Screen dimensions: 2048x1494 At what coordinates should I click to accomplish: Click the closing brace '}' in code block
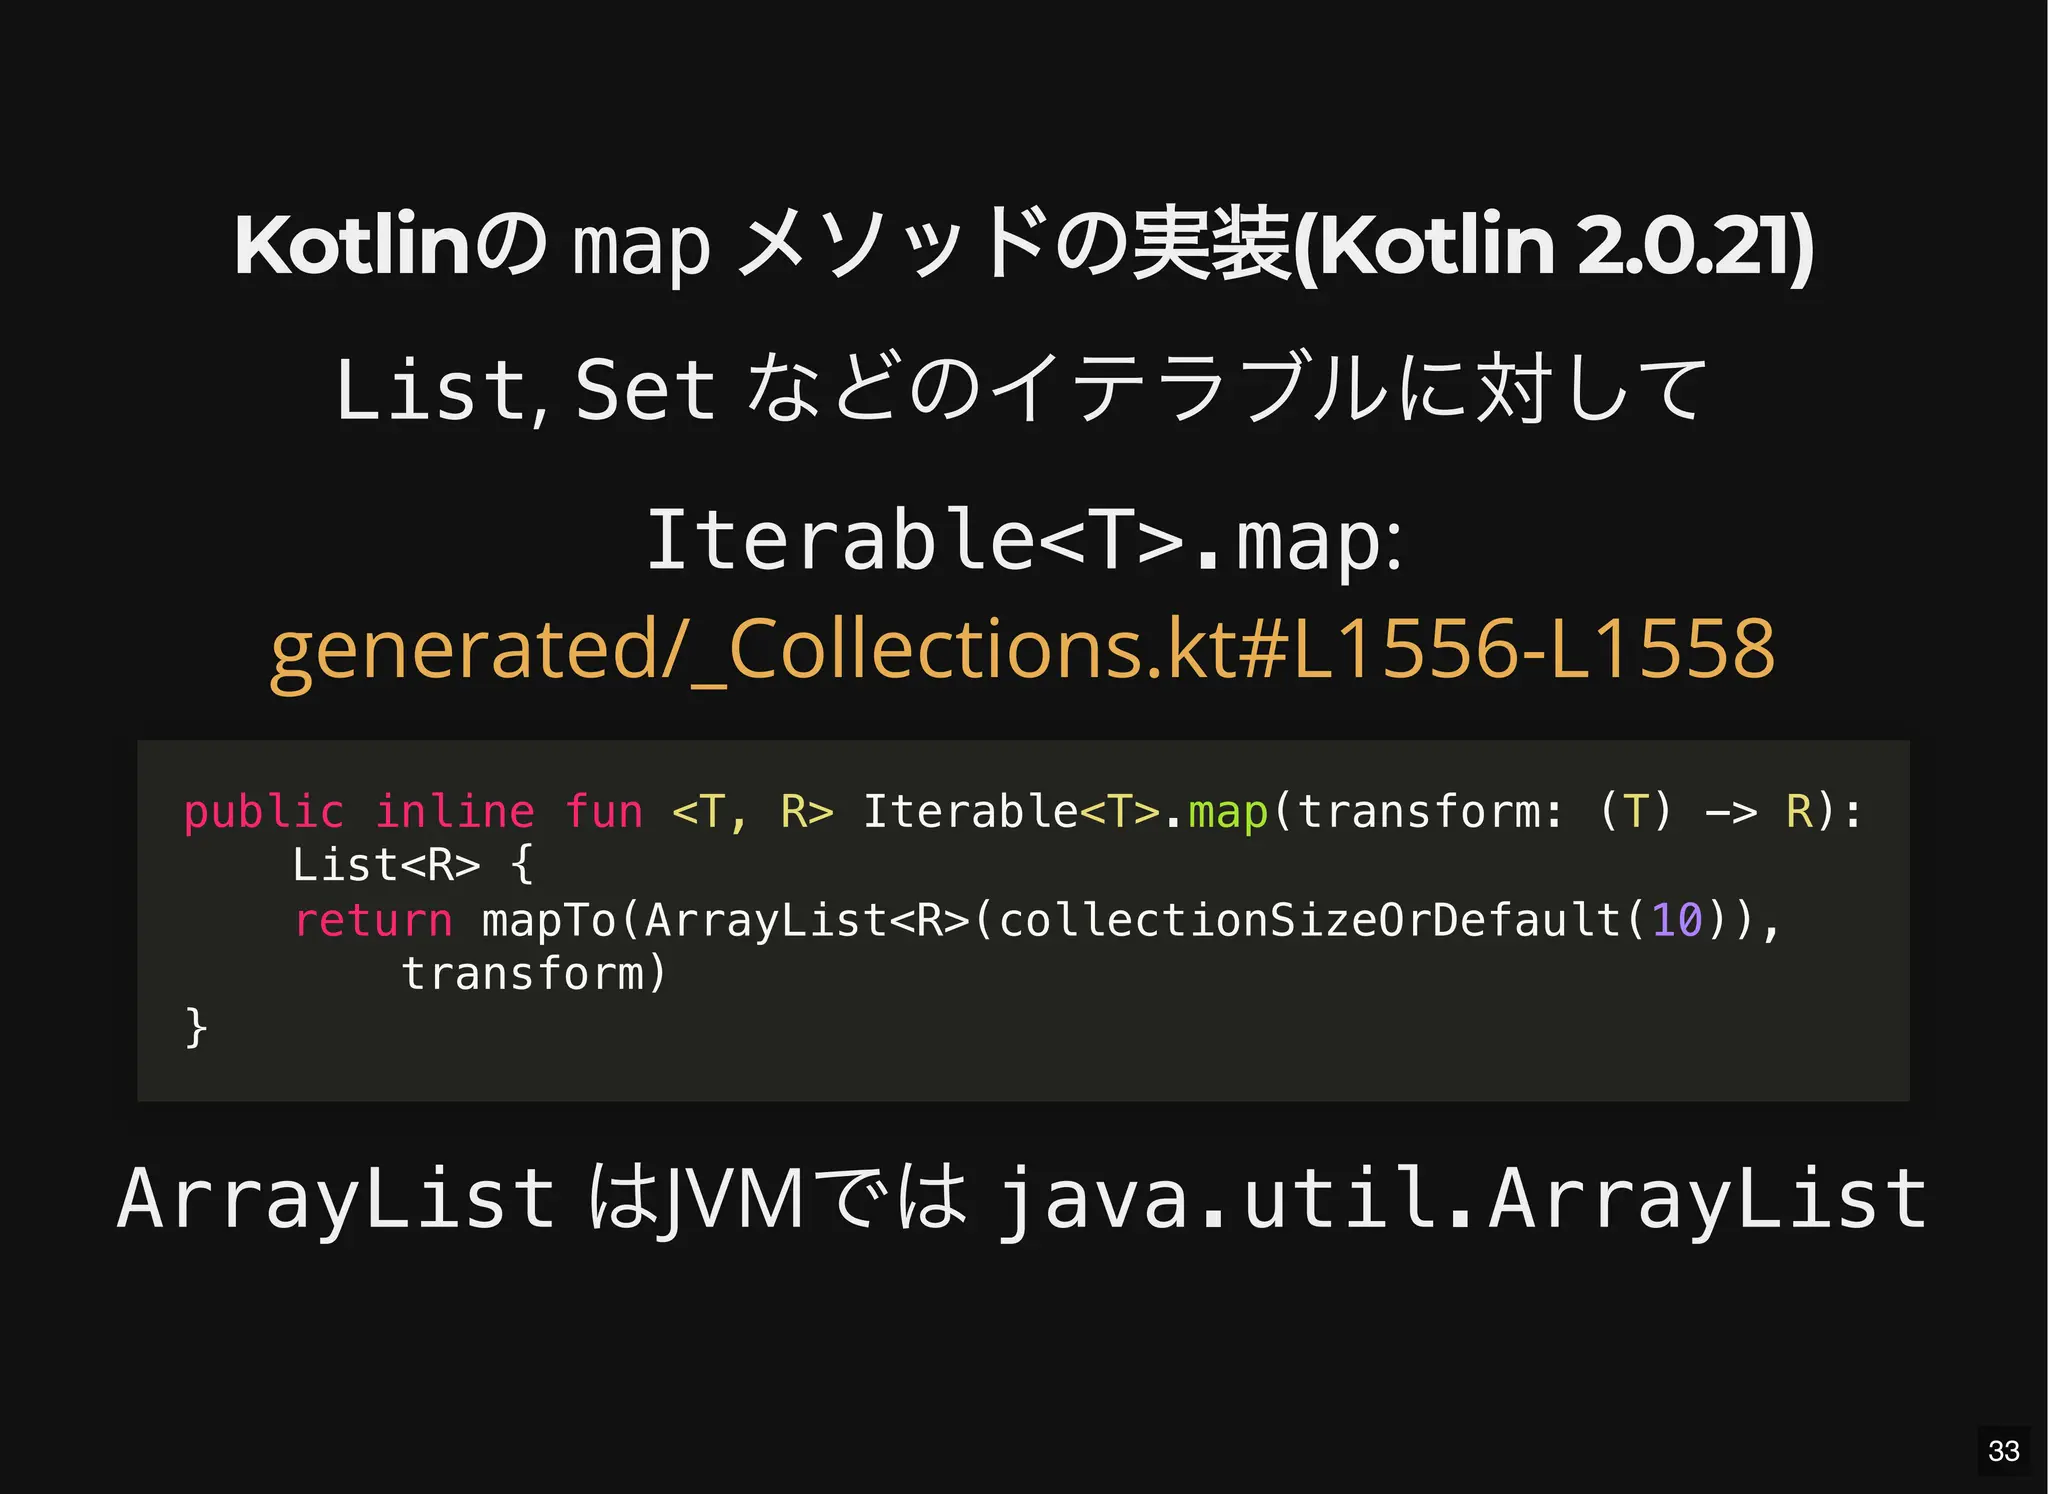(196, 1028)
